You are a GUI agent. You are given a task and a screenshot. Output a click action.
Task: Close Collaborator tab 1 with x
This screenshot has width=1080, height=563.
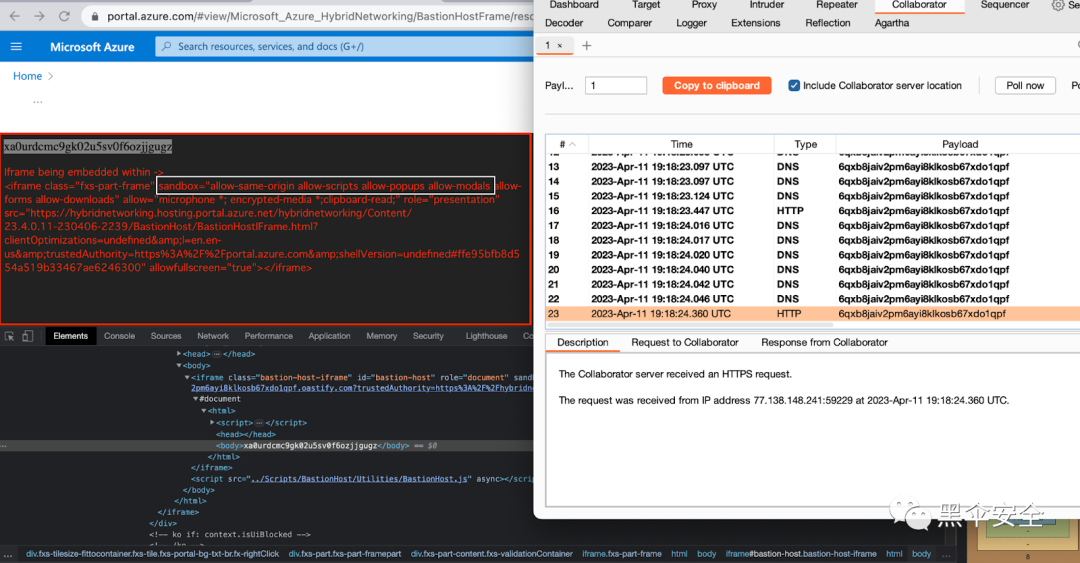coord(560,45)
